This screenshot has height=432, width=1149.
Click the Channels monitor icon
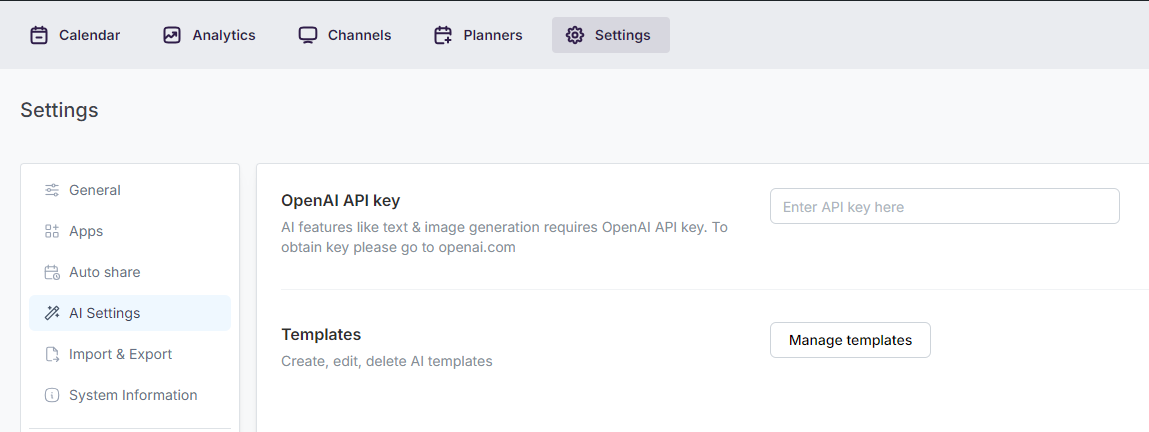coord(308,35)
